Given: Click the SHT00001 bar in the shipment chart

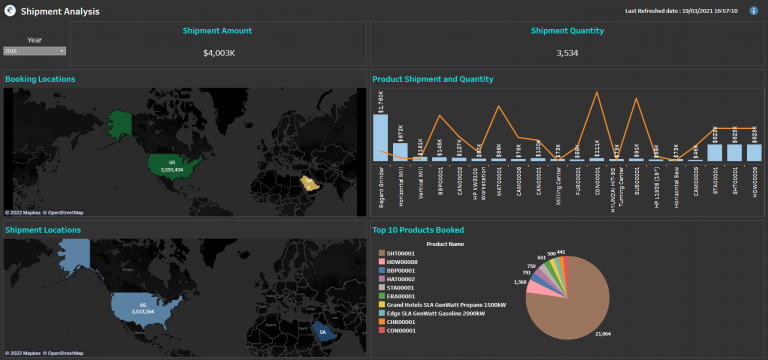Looking at the screenshot, I should pyautogui.click(x=734, y=153).
